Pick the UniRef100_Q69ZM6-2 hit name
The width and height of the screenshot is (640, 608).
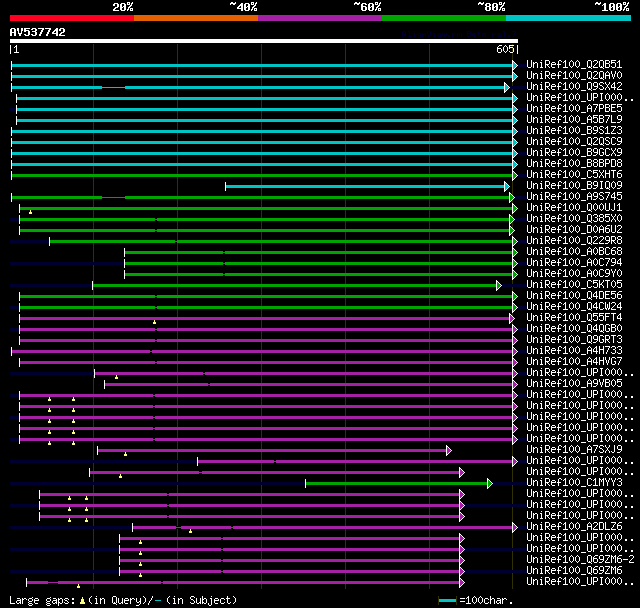point(580,560)
